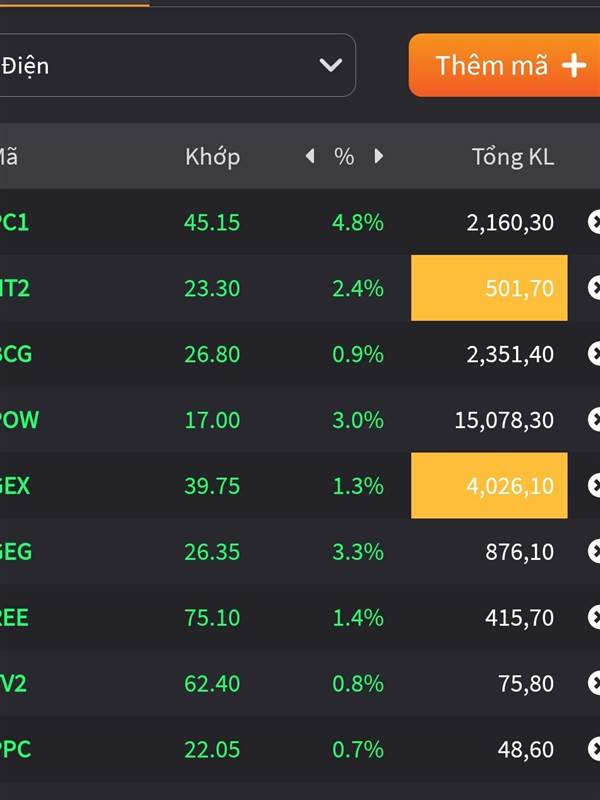
Task: Click the % column header label
Action: 344,157
